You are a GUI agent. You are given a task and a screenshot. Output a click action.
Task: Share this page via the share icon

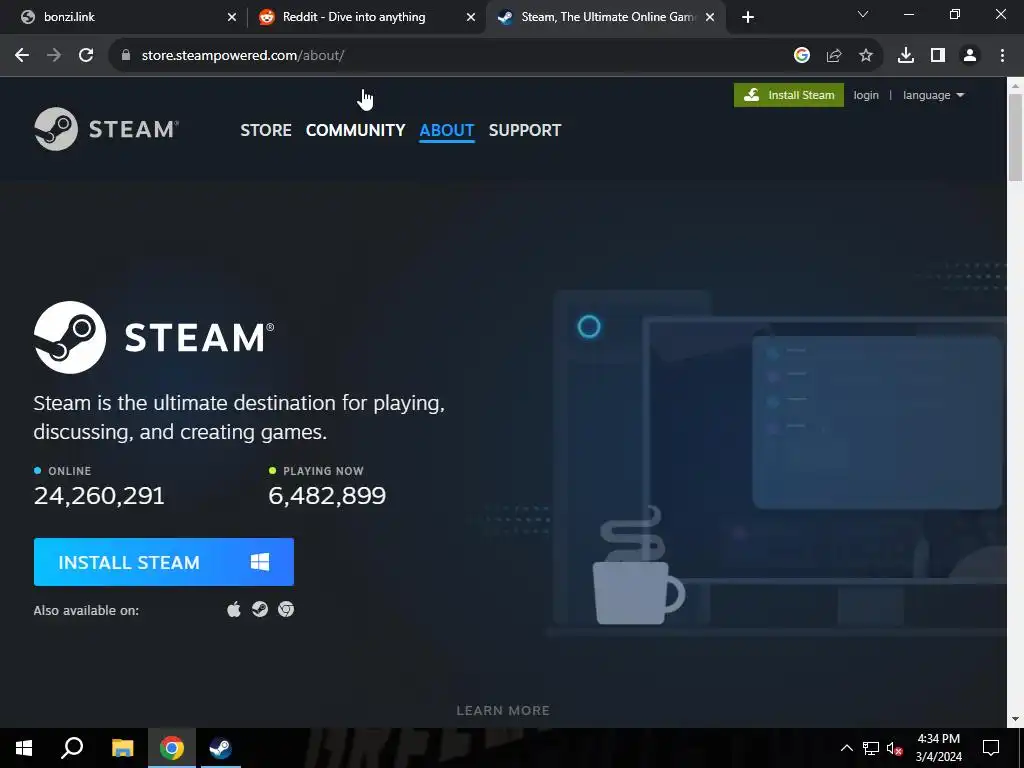click(834, 56)
